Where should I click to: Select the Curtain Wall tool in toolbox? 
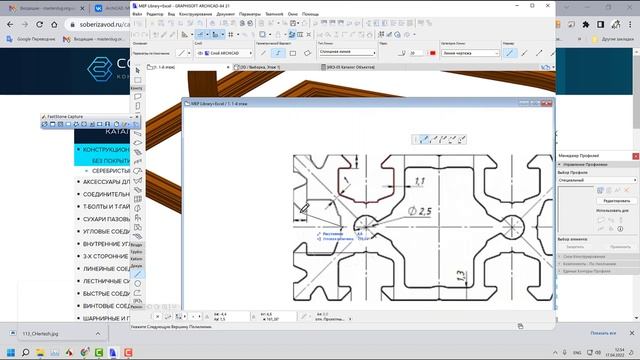pos(138,199)
